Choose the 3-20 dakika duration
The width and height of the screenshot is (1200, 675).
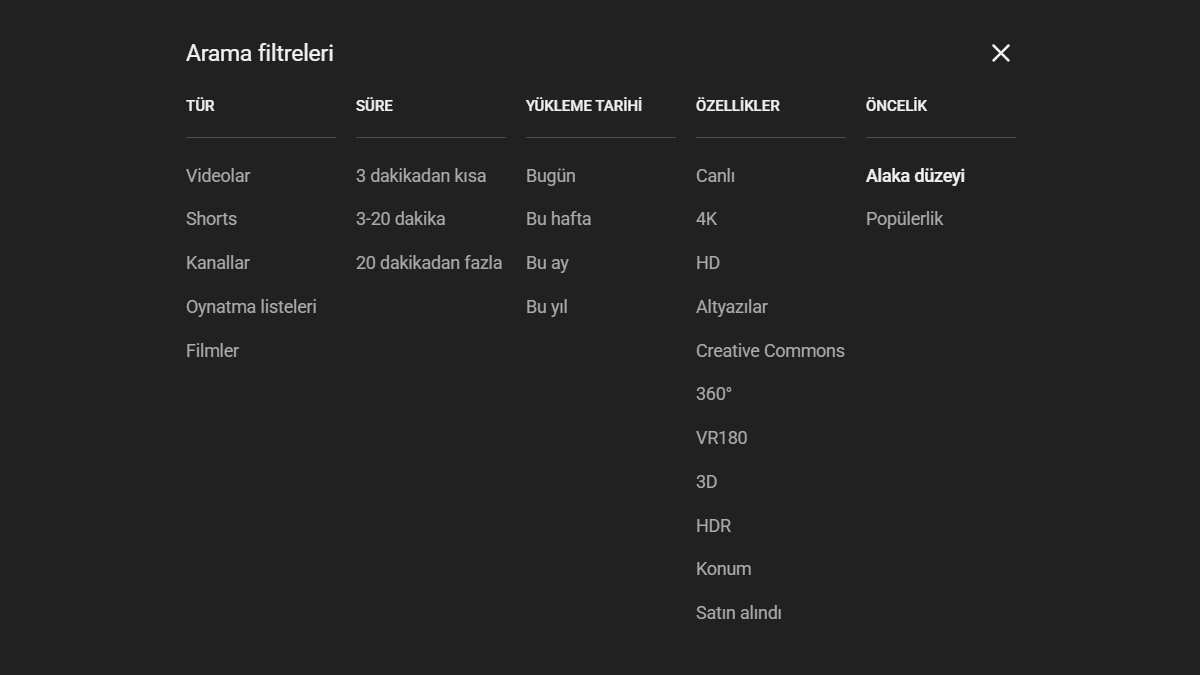(400, 219)
